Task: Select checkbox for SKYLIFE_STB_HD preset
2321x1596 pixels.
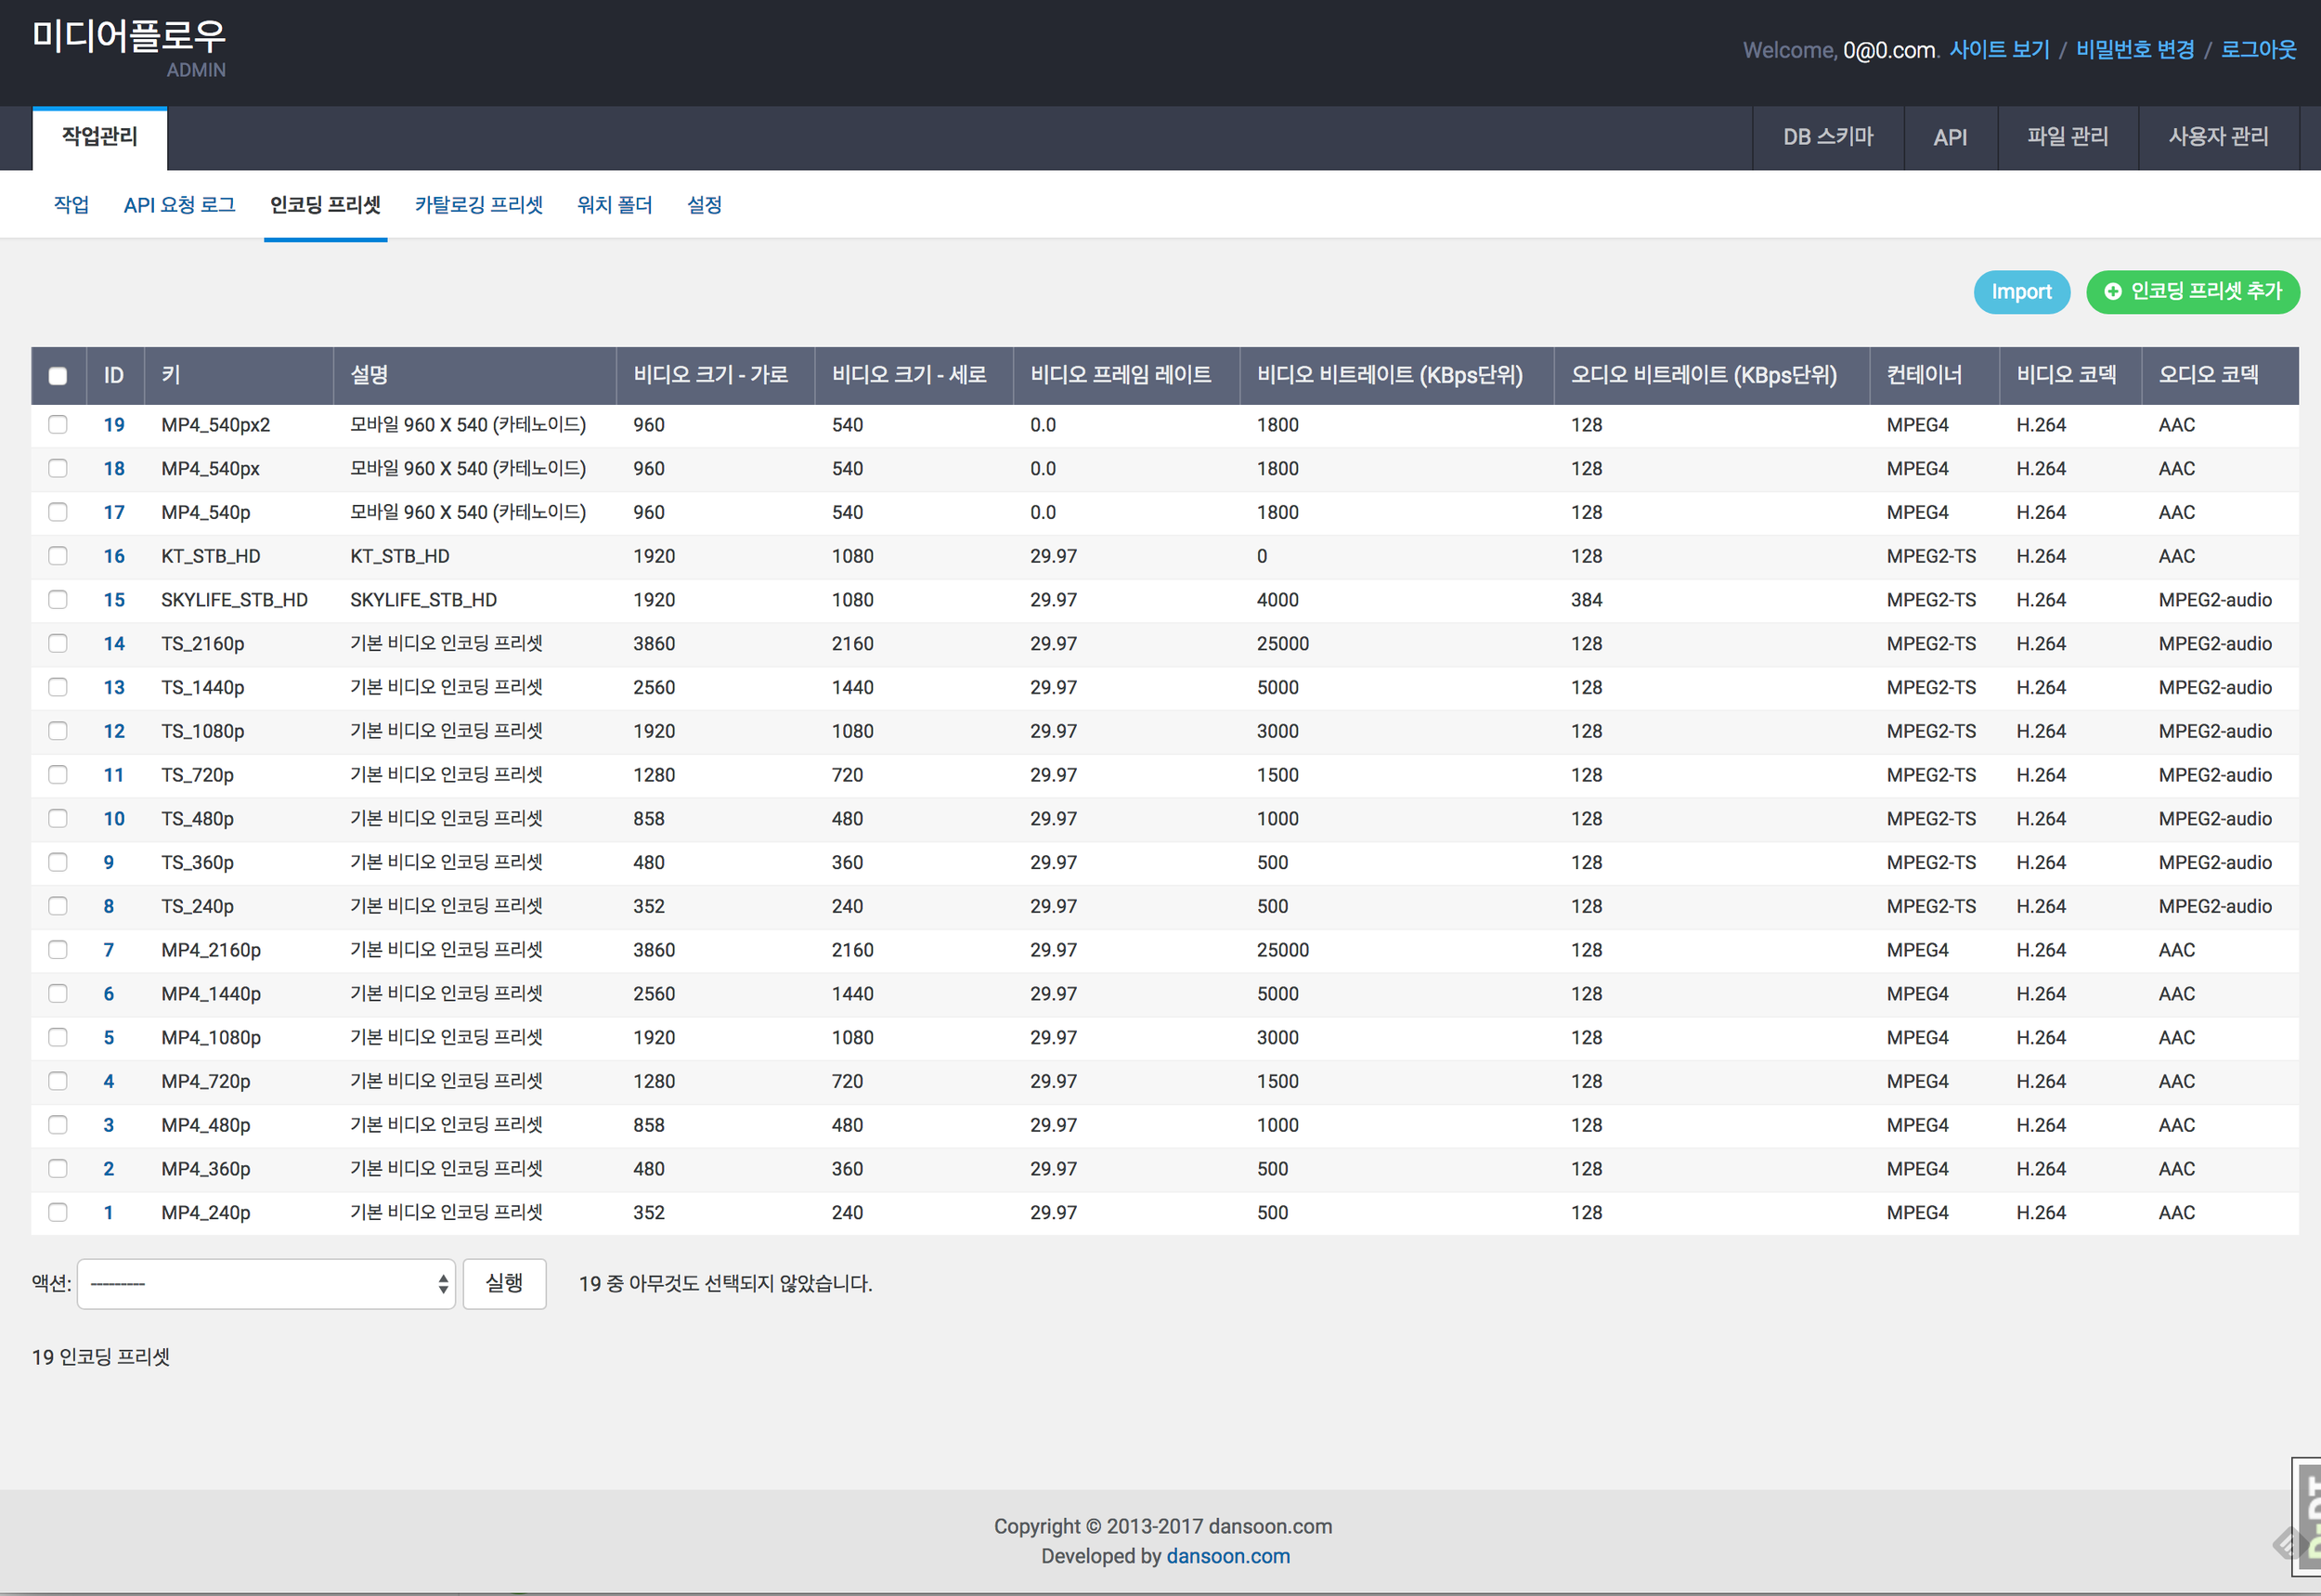Action: [x=58, y=599]
